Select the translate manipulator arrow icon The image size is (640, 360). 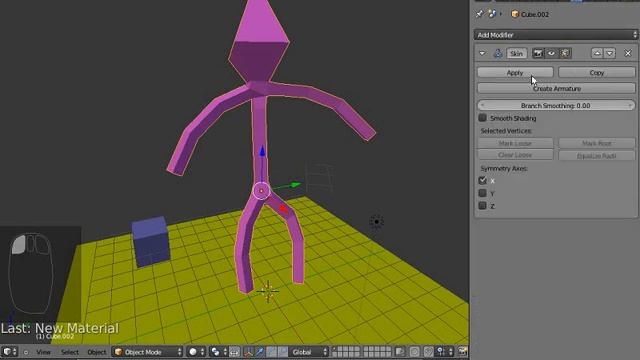[260, 352]
